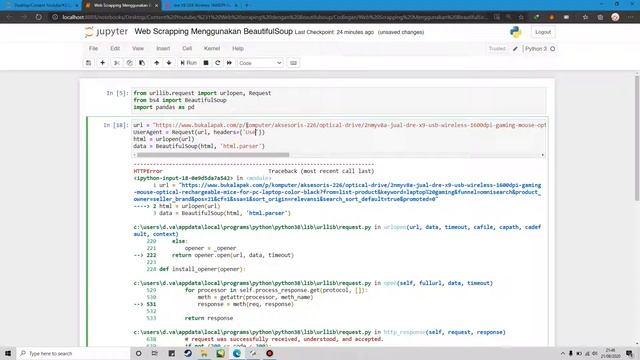Open the Edge browser from taskbar
Screen dimensions: 640x360
point(237,353)
